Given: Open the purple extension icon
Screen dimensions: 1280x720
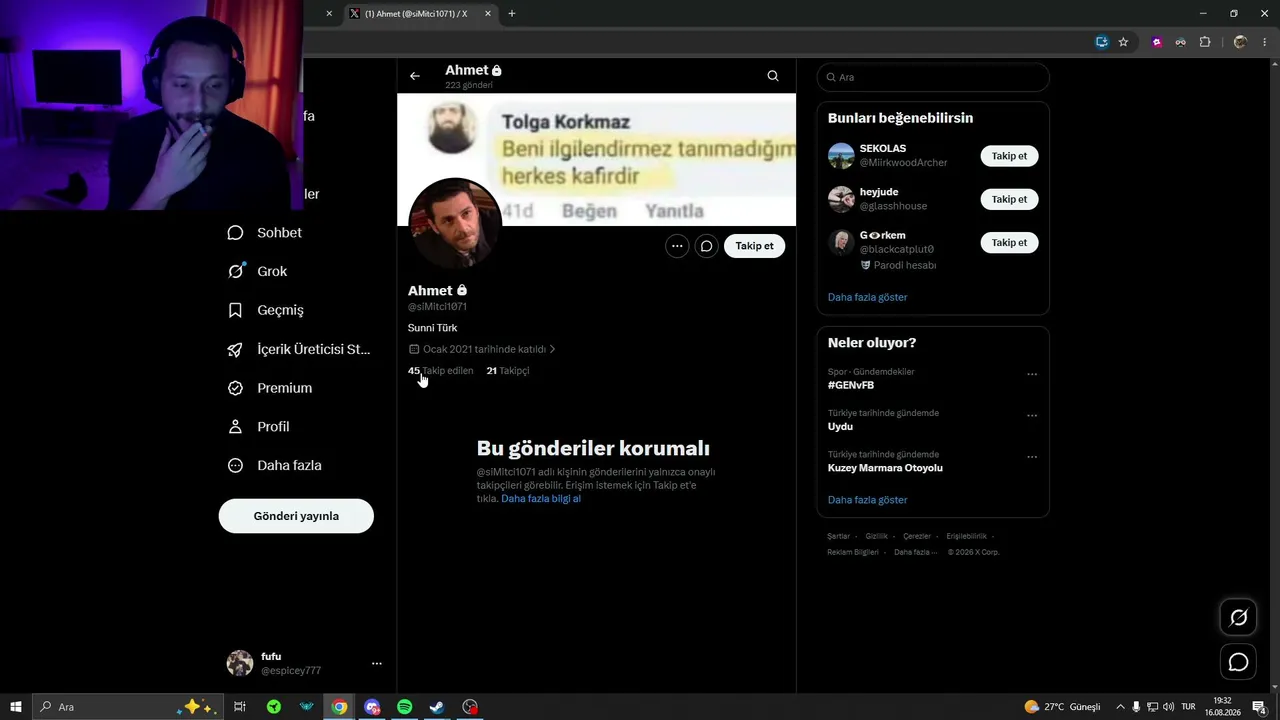Looking at the screenshot, I should [1157, 42].
